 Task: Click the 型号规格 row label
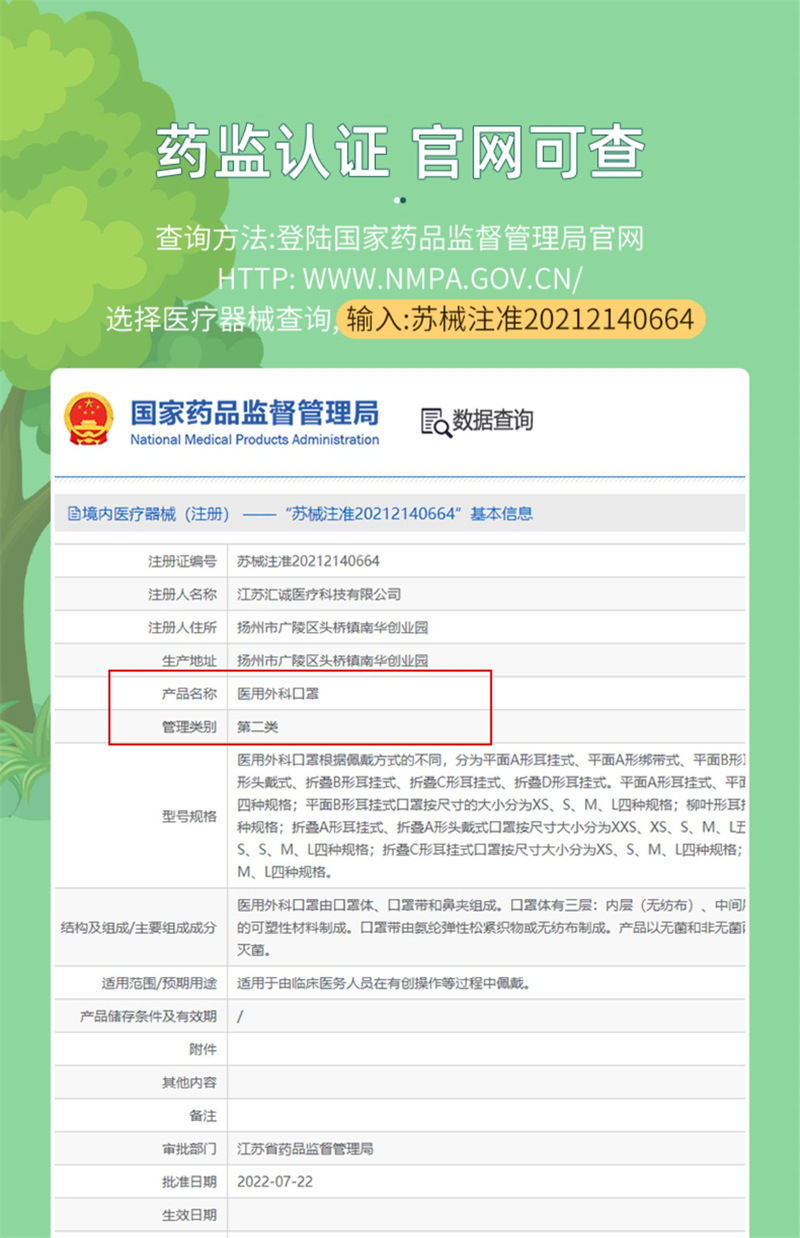189,816
